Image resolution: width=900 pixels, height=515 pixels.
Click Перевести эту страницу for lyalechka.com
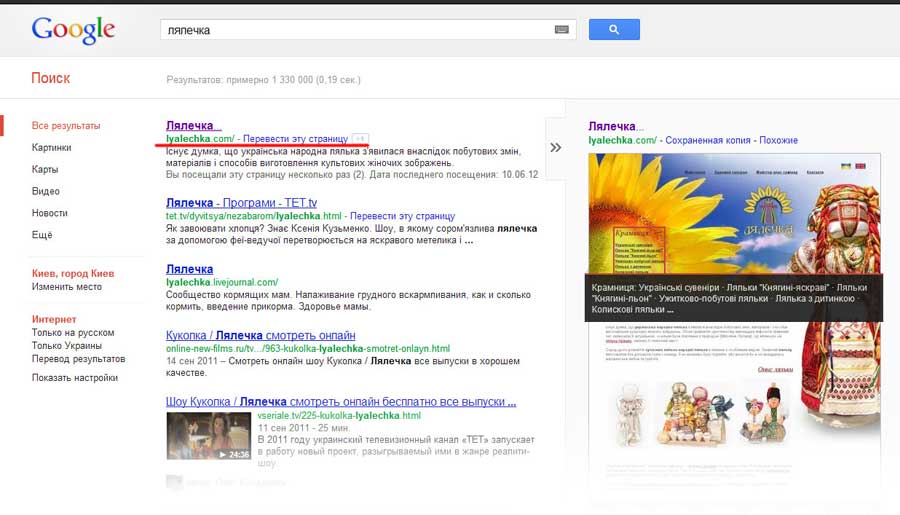tap(295, 138)
